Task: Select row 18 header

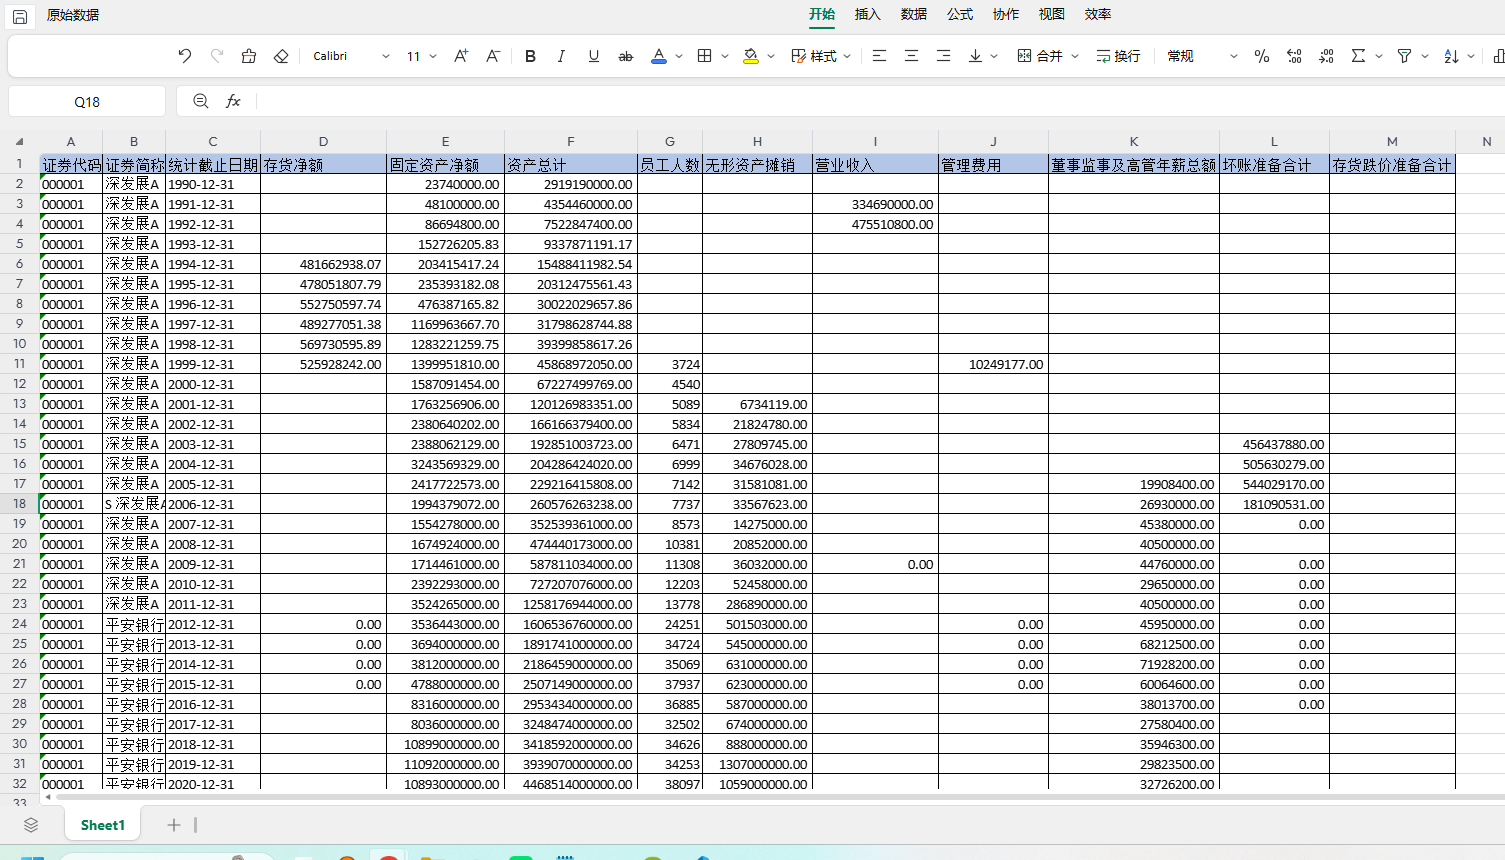Action: point(19,504)
